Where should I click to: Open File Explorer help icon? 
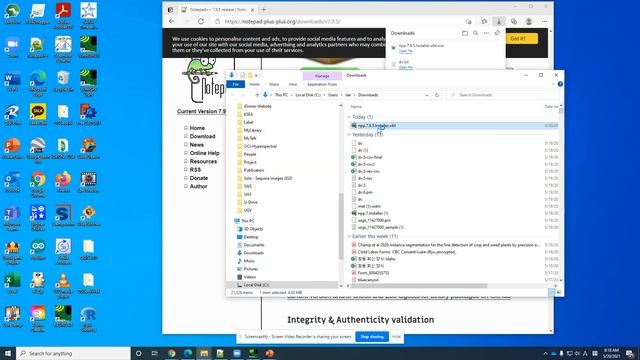coord(560,84)
